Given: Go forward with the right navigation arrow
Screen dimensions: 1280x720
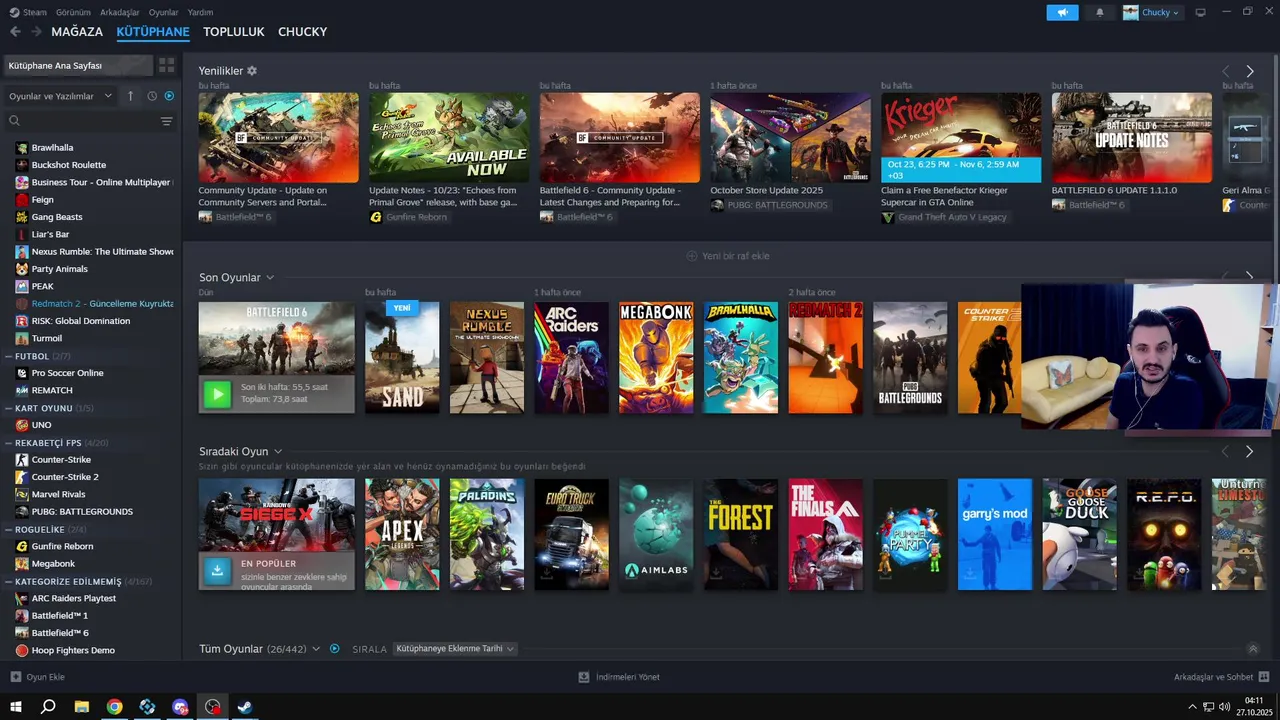Looking at the screenshot, I should 36,32.
